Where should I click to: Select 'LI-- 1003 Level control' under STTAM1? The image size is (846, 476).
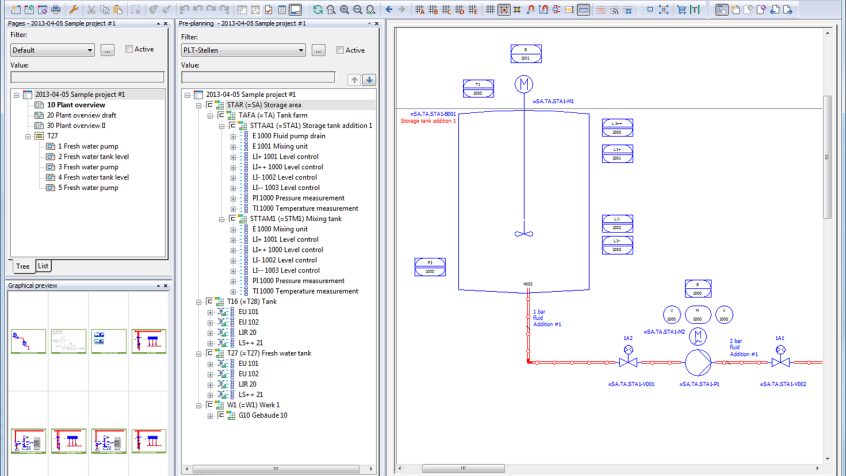pos(286,271)
